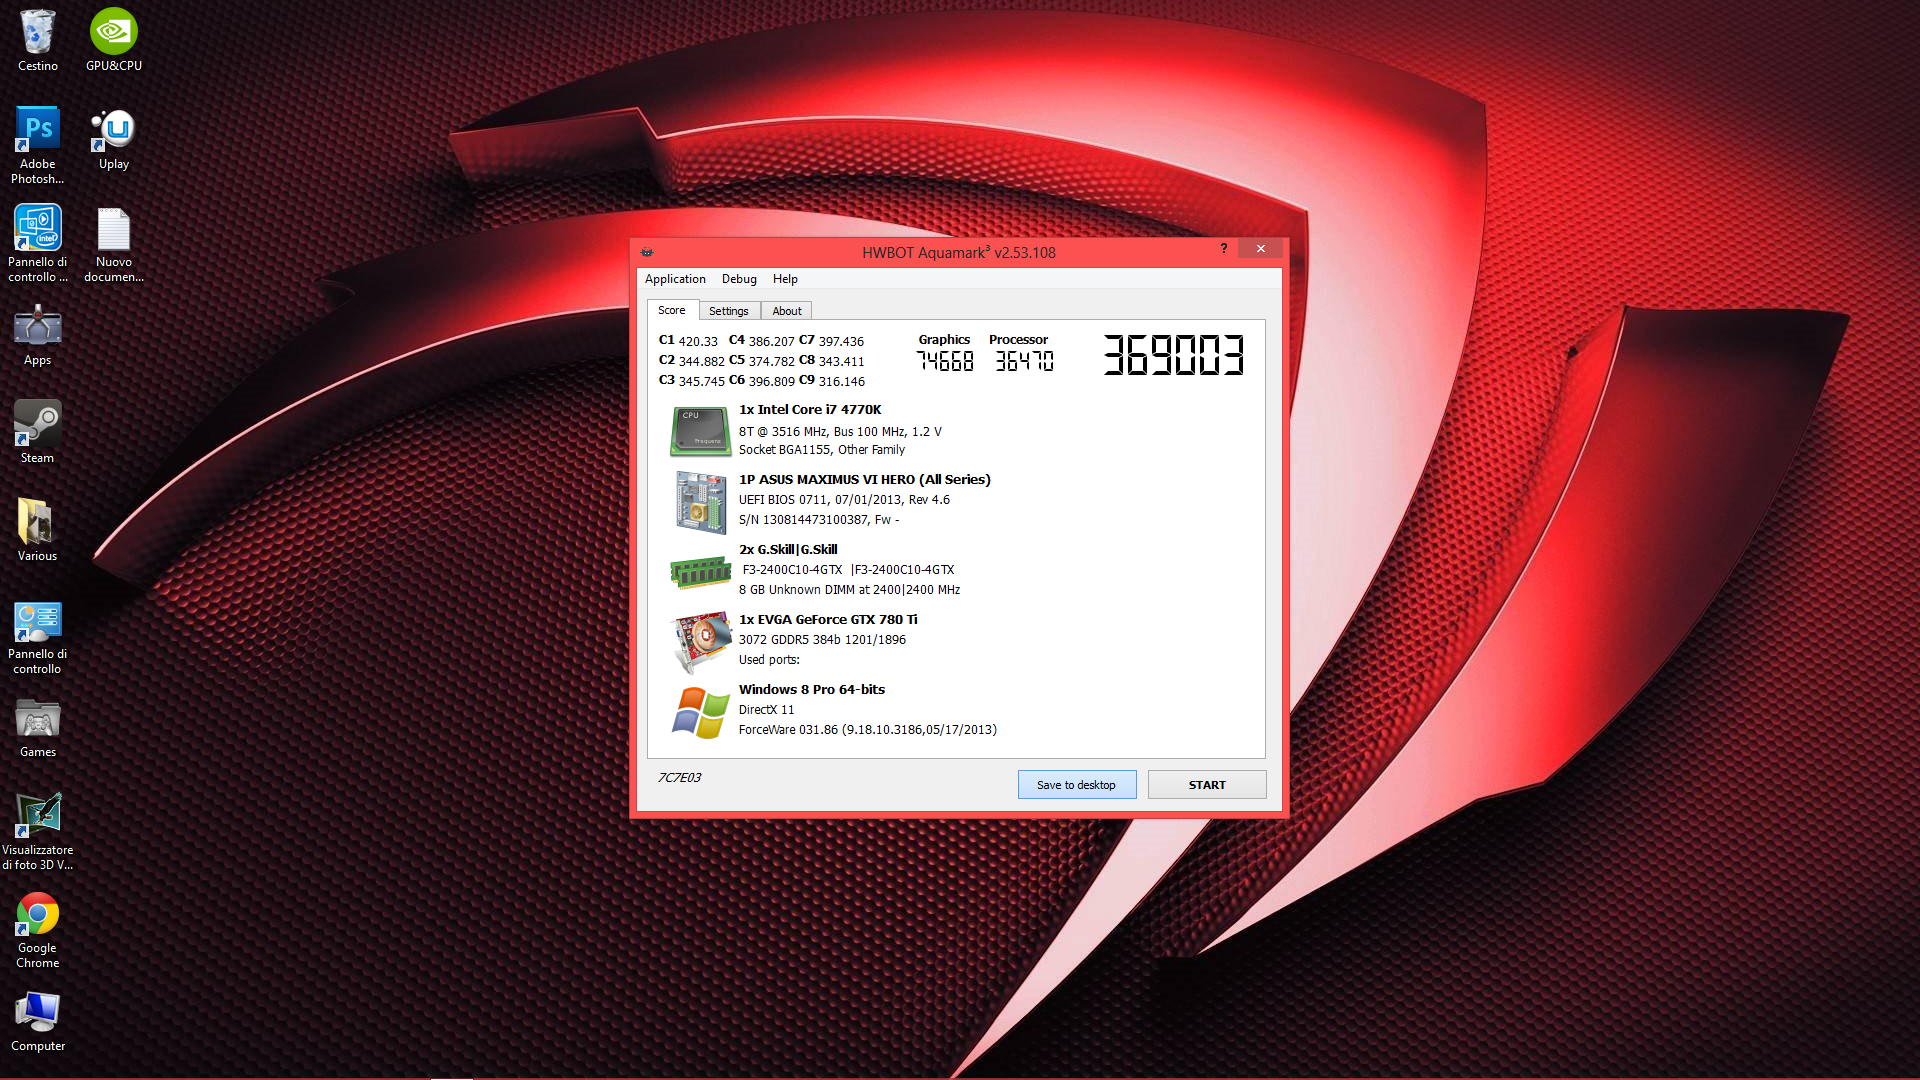
Task: Click the ASUS MAXIMUS VI HERO heading
Action: pos(865,480)
